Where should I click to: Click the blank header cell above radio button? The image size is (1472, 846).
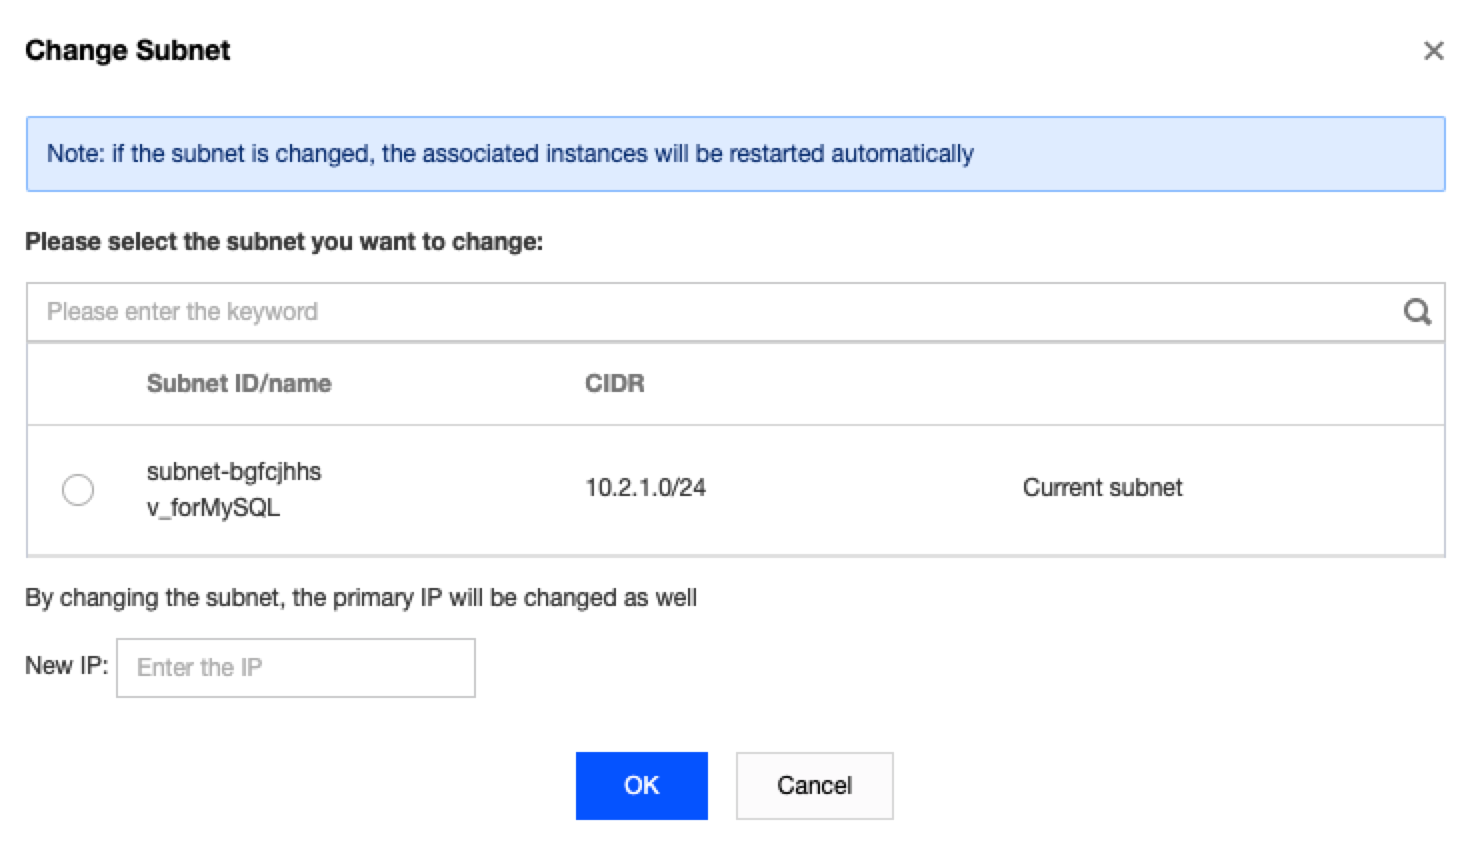(x=78, y=384)
